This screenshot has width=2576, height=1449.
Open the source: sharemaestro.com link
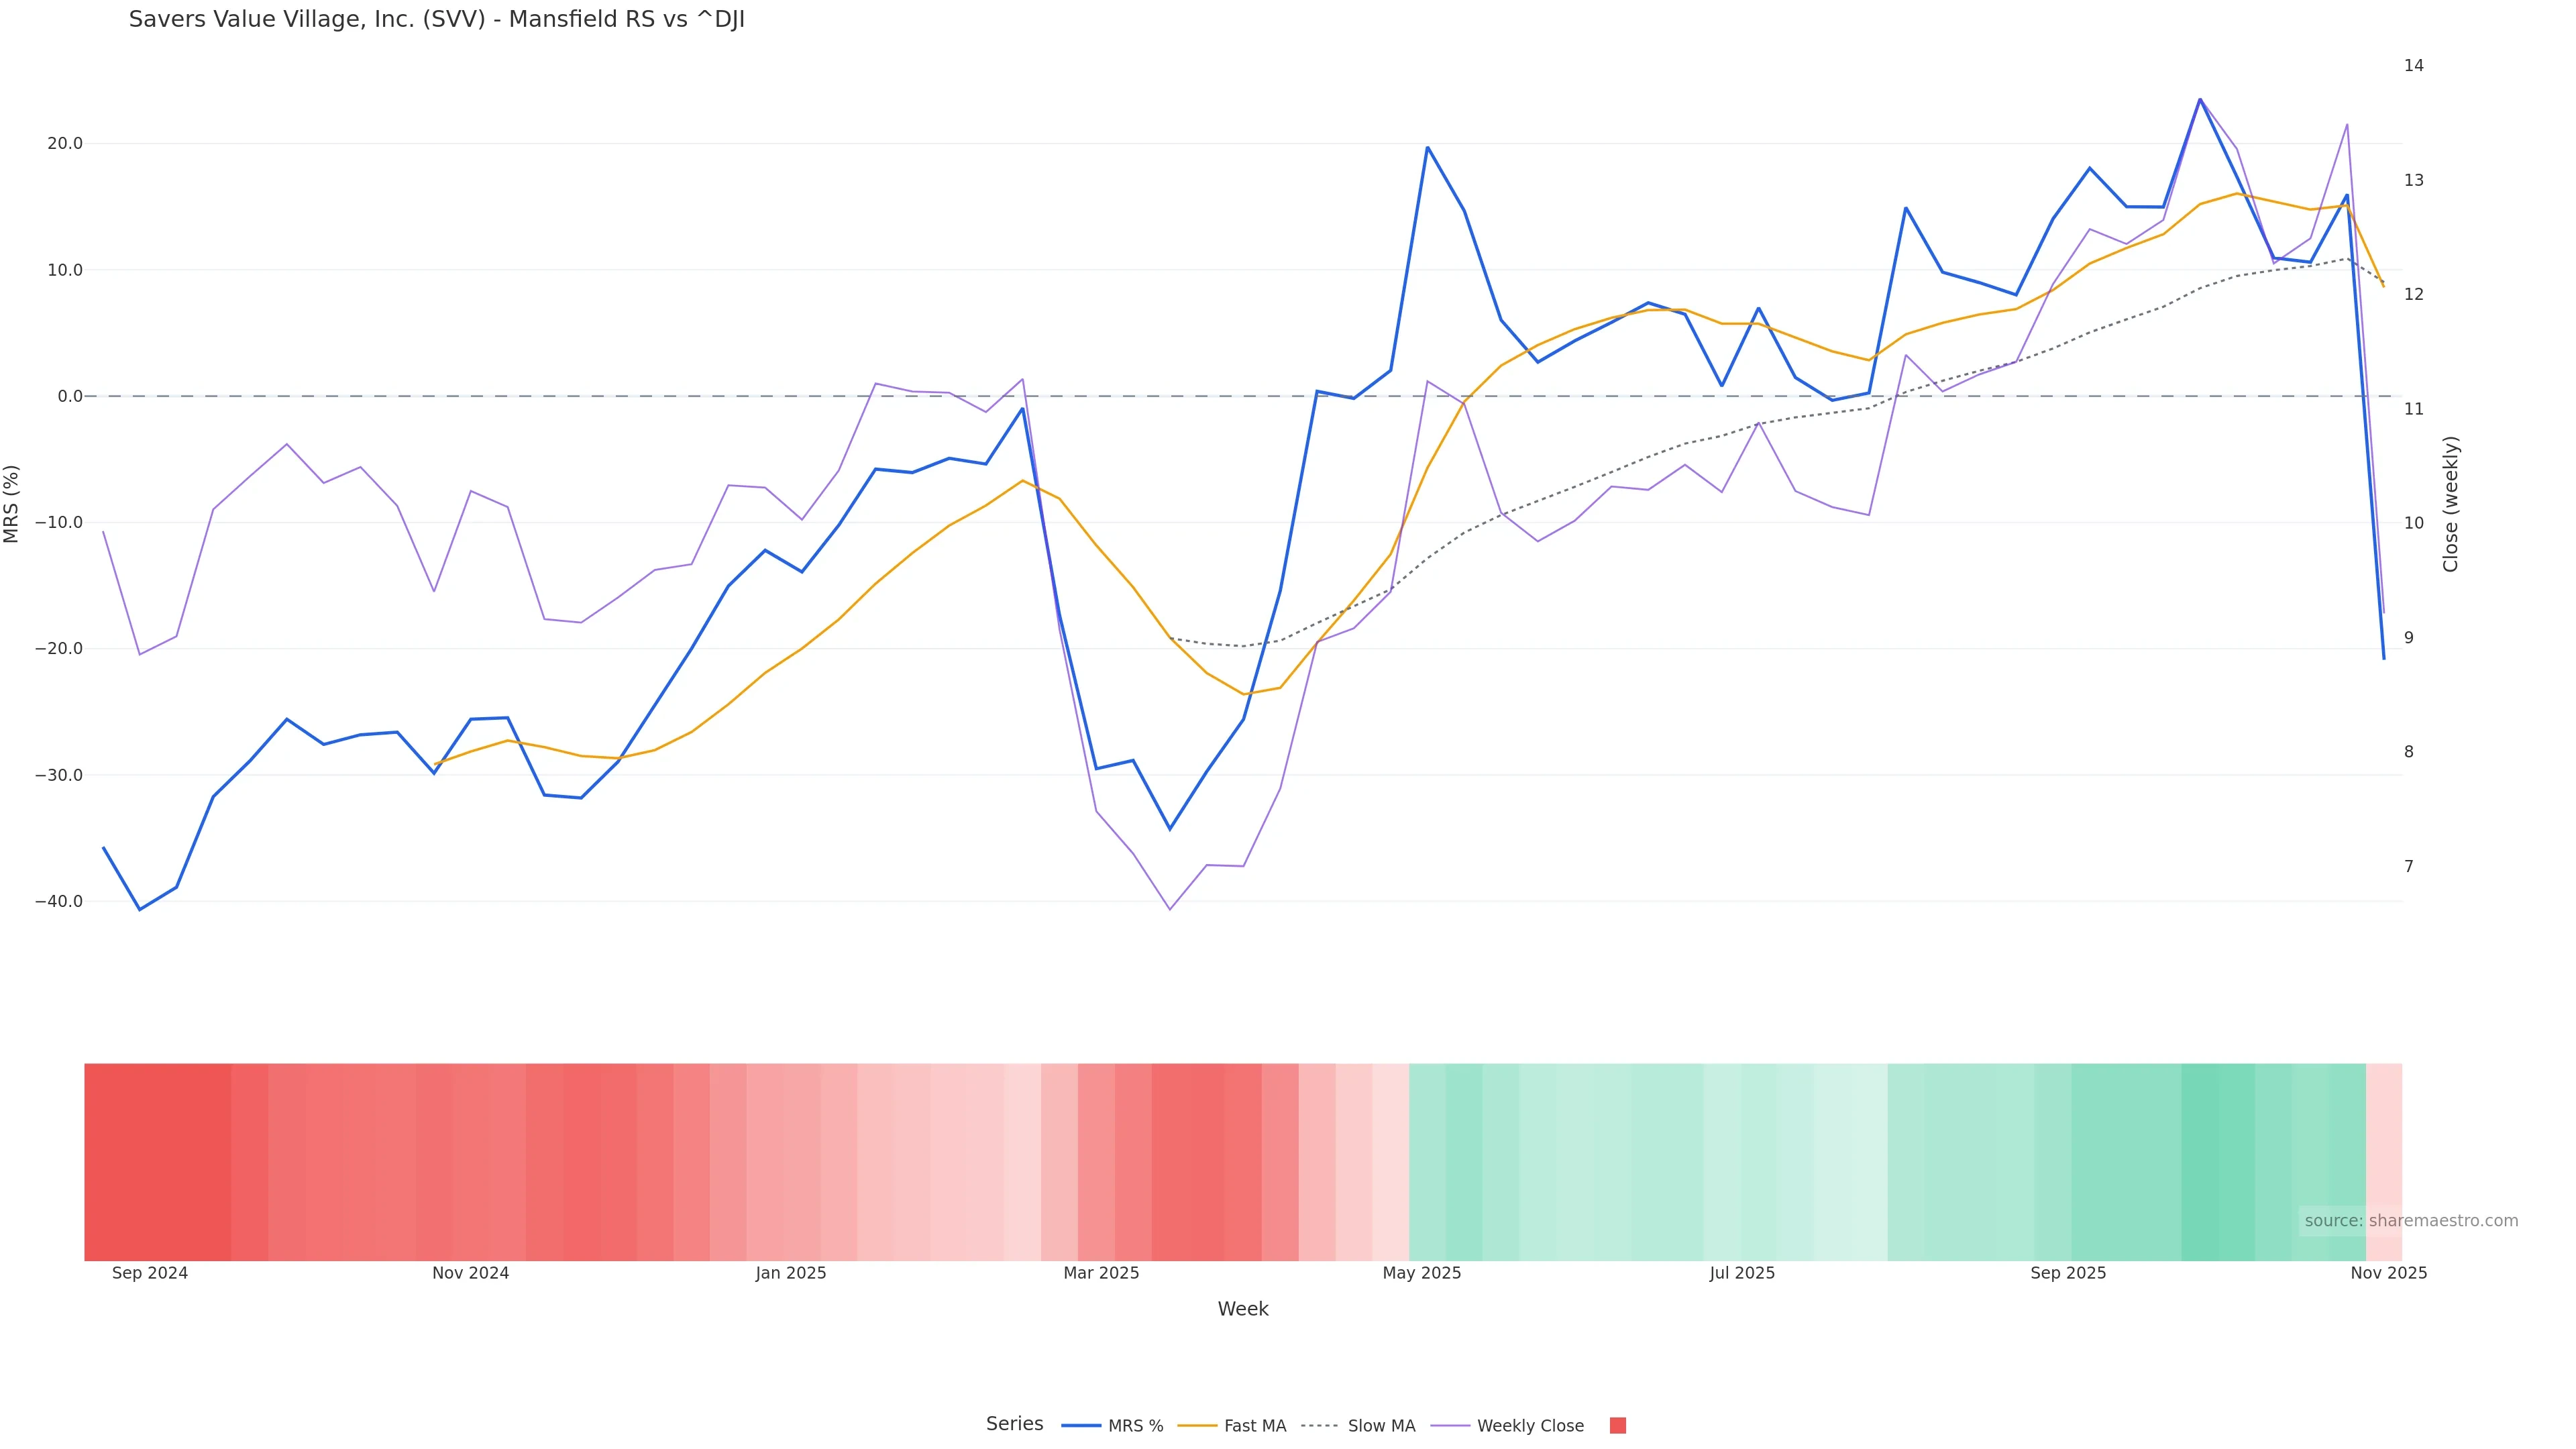[2411, 1221]
